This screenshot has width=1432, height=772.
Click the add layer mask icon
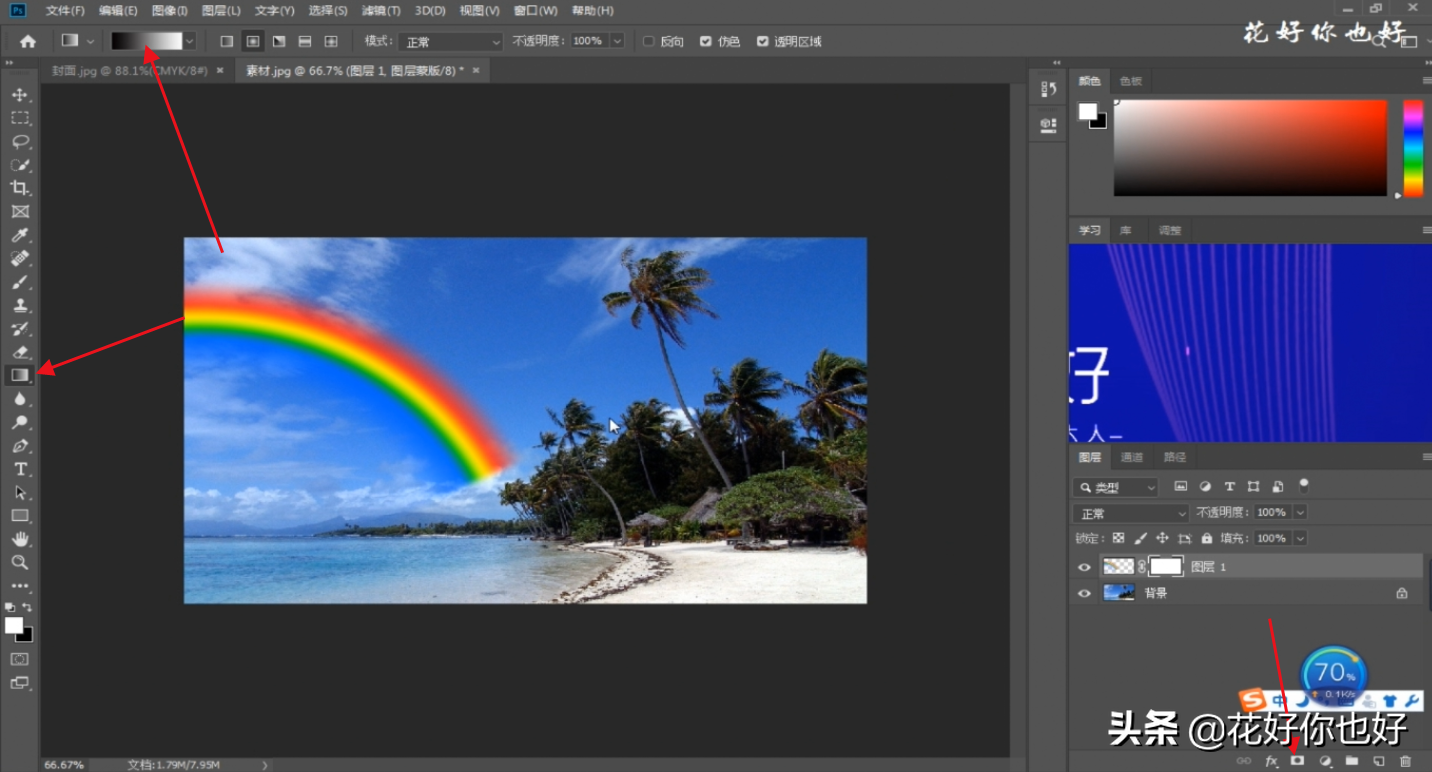[1298, 761]
